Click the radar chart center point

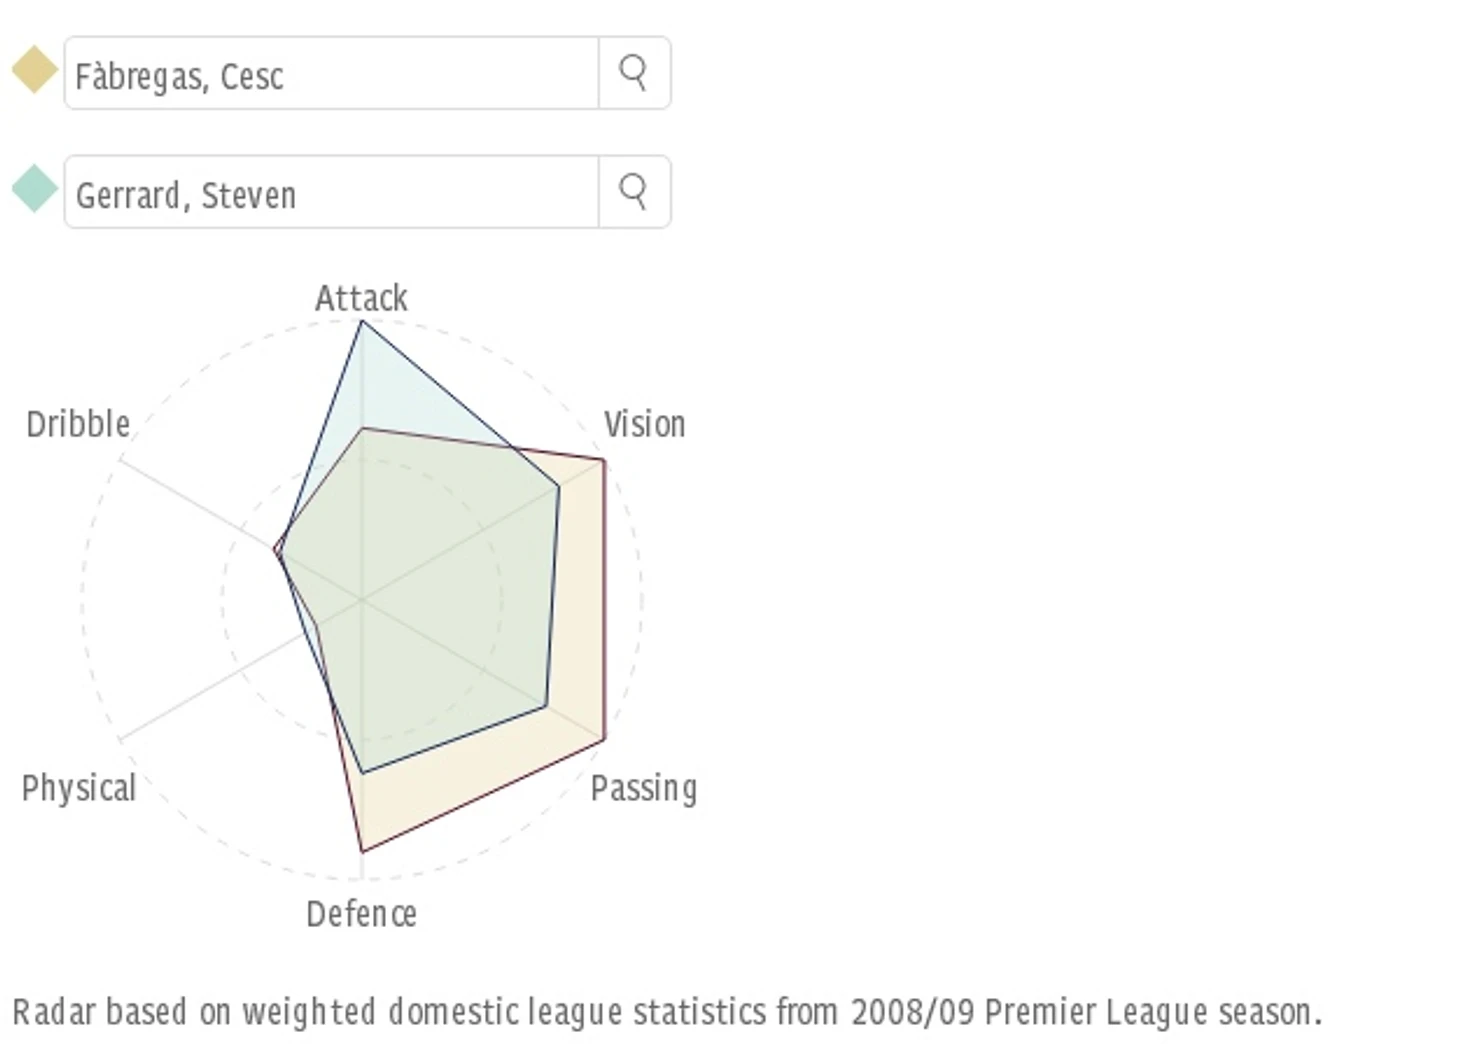pyautogui.click(x=362, y=600)
